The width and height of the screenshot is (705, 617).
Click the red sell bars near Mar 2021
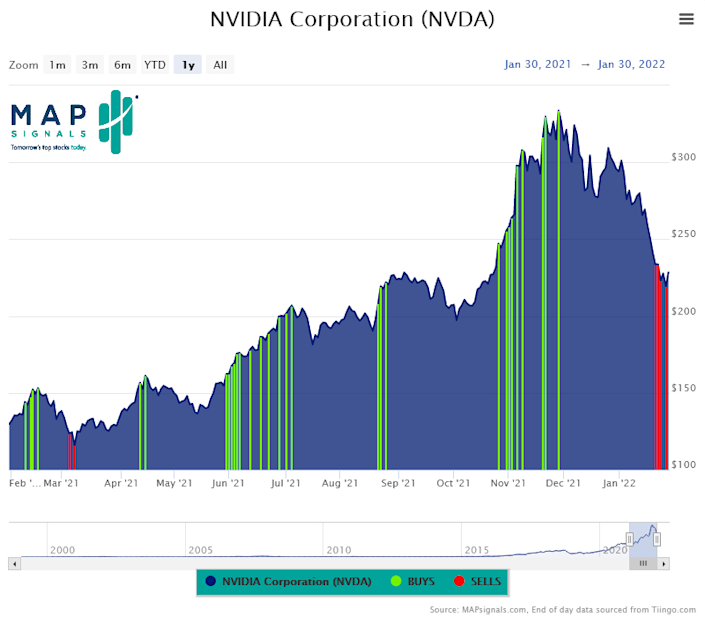pyautogui.click(x=72, y=452)
